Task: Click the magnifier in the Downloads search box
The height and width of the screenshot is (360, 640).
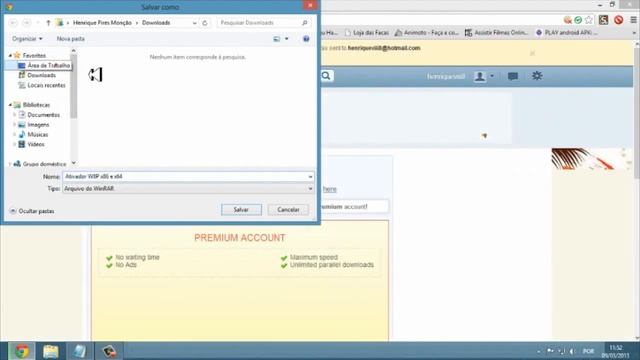Action: tap(304, 23)
